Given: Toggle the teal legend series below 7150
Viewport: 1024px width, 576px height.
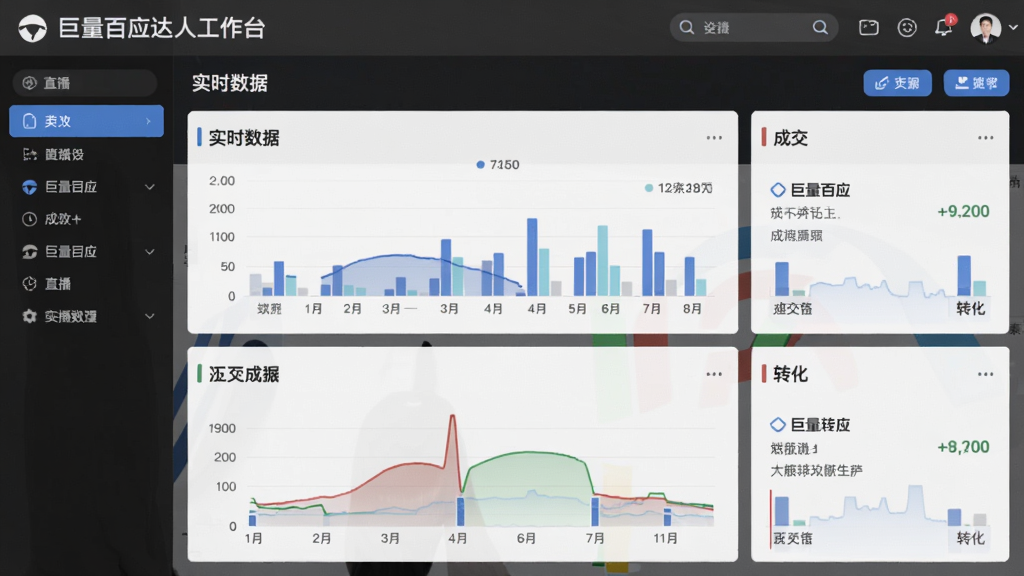Looking at the screenshot, I should [x=679, y=188].
